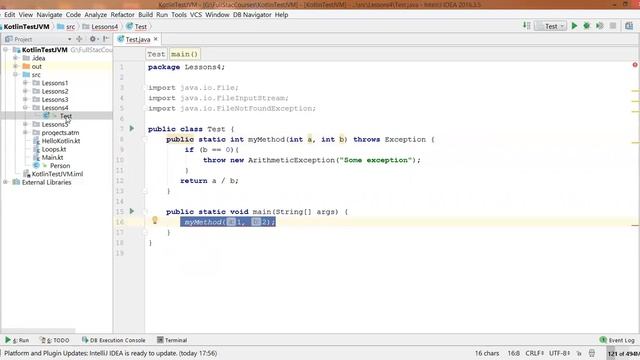
Task: Expand the Lessons1 folder node
Action: pos(25,83)
